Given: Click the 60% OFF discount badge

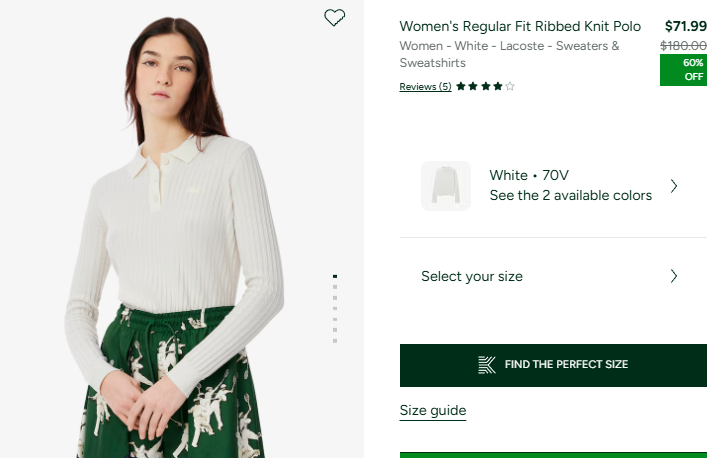Looking at the screenshot, I should click(x=683, y=70).
